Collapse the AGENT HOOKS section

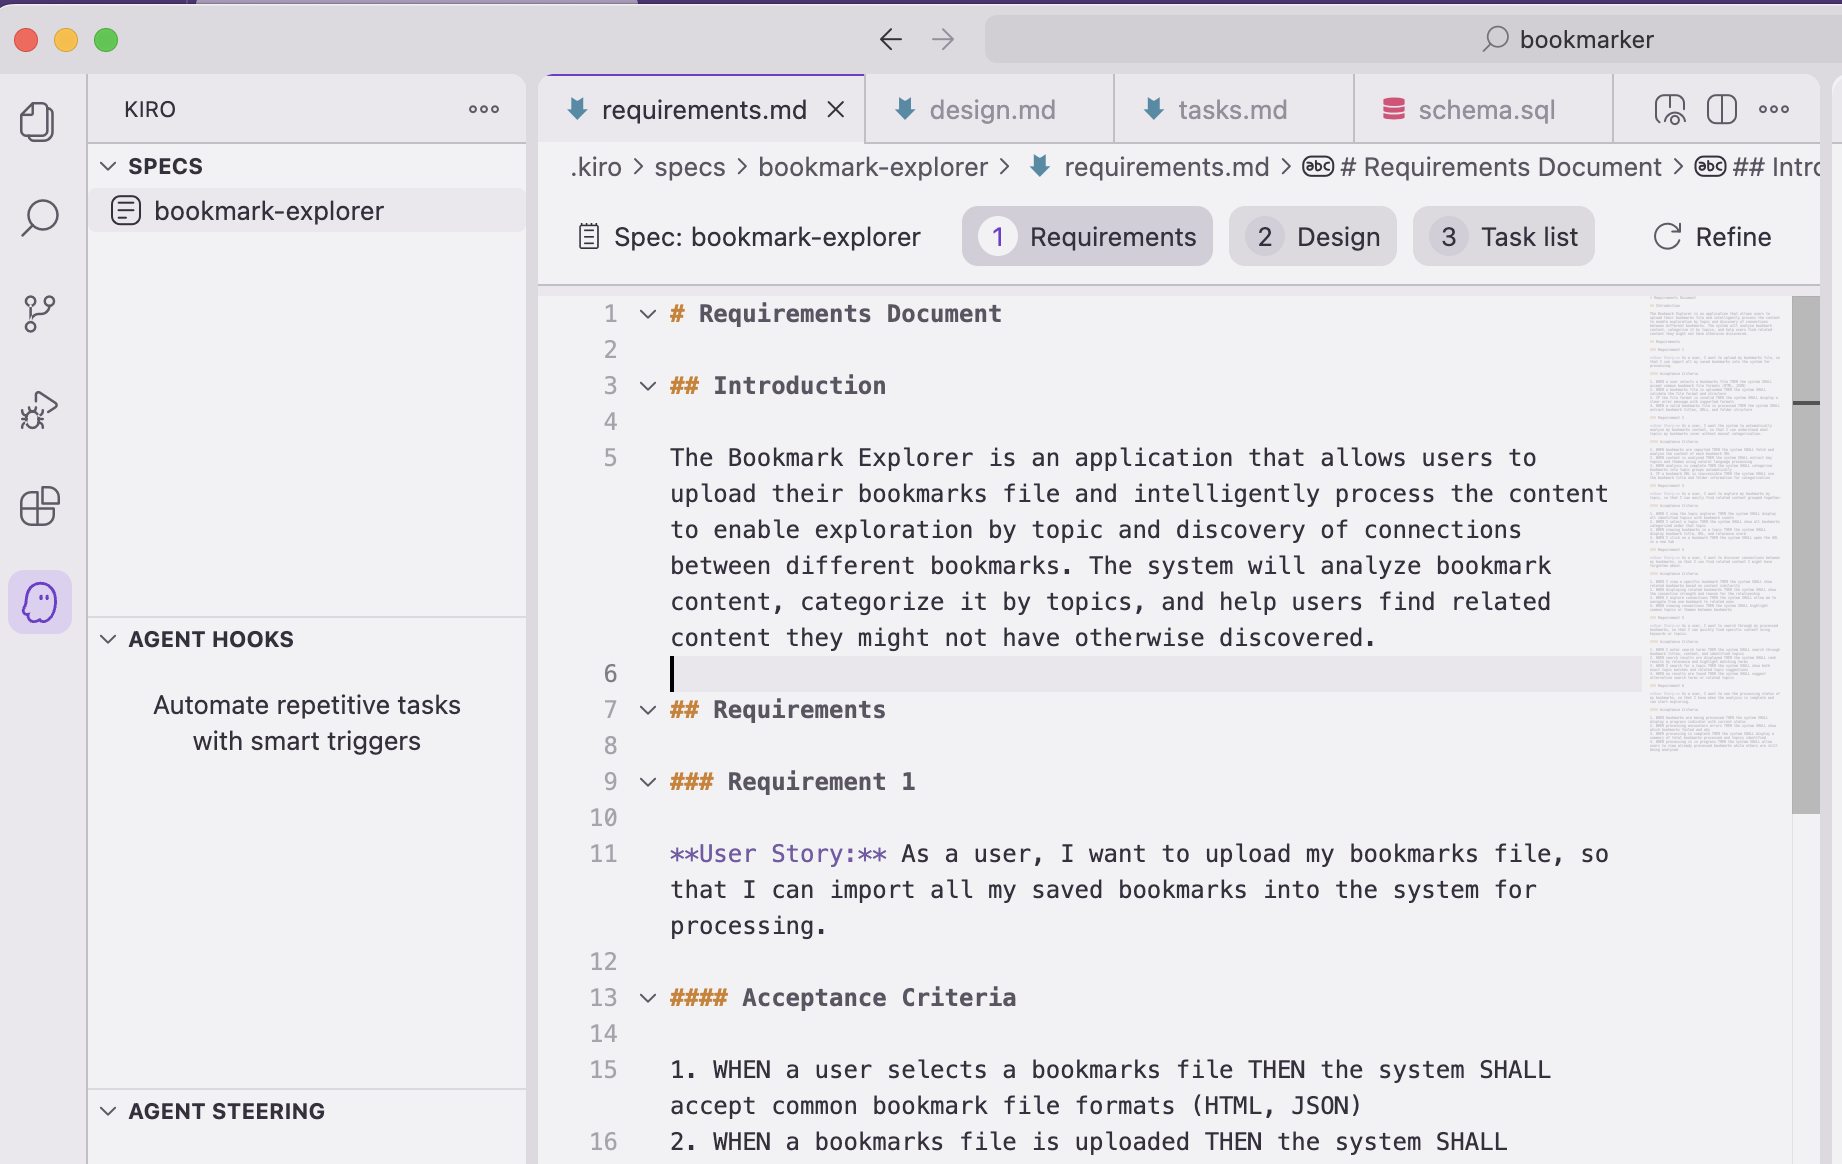[109, 639]
